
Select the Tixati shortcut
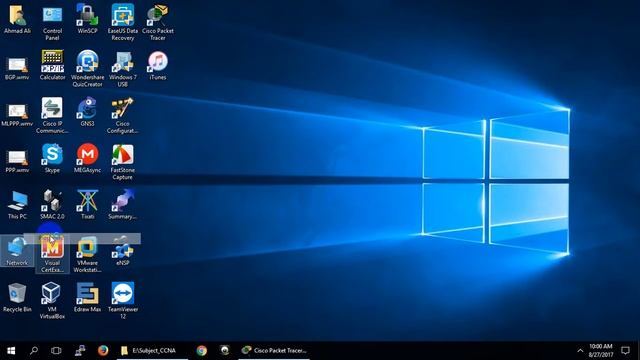(87, 205)
